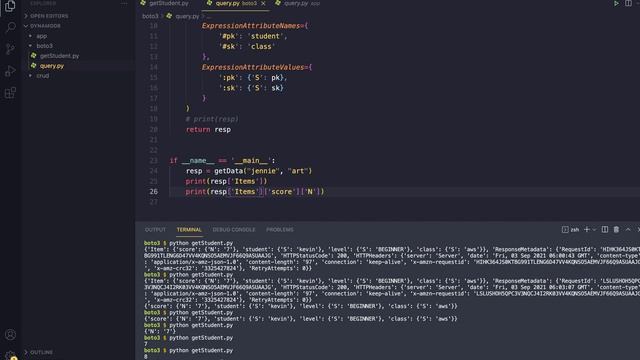The image size is (640, 360).
Task: Add a new terminal with plus icon
Action: [587, 230]
